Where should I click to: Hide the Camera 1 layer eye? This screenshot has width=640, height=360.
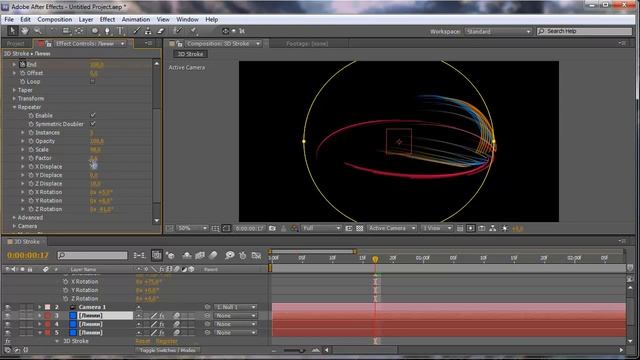(7, 307)
